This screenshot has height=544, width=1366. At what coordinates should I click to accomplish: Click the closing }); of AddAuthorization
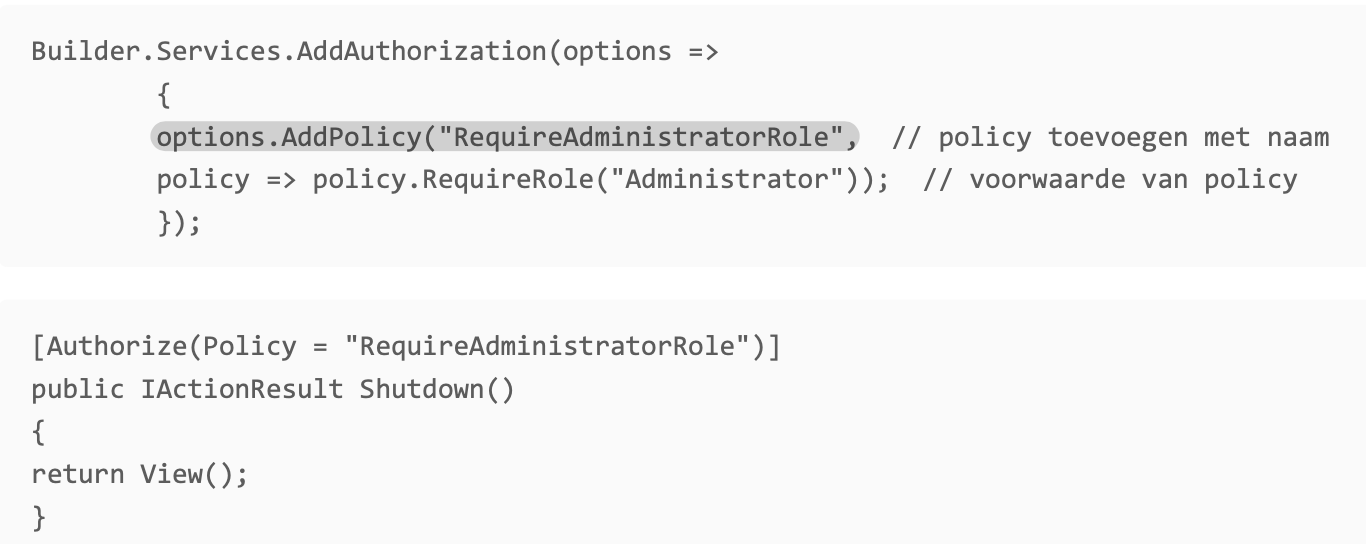tap(179, 222)
